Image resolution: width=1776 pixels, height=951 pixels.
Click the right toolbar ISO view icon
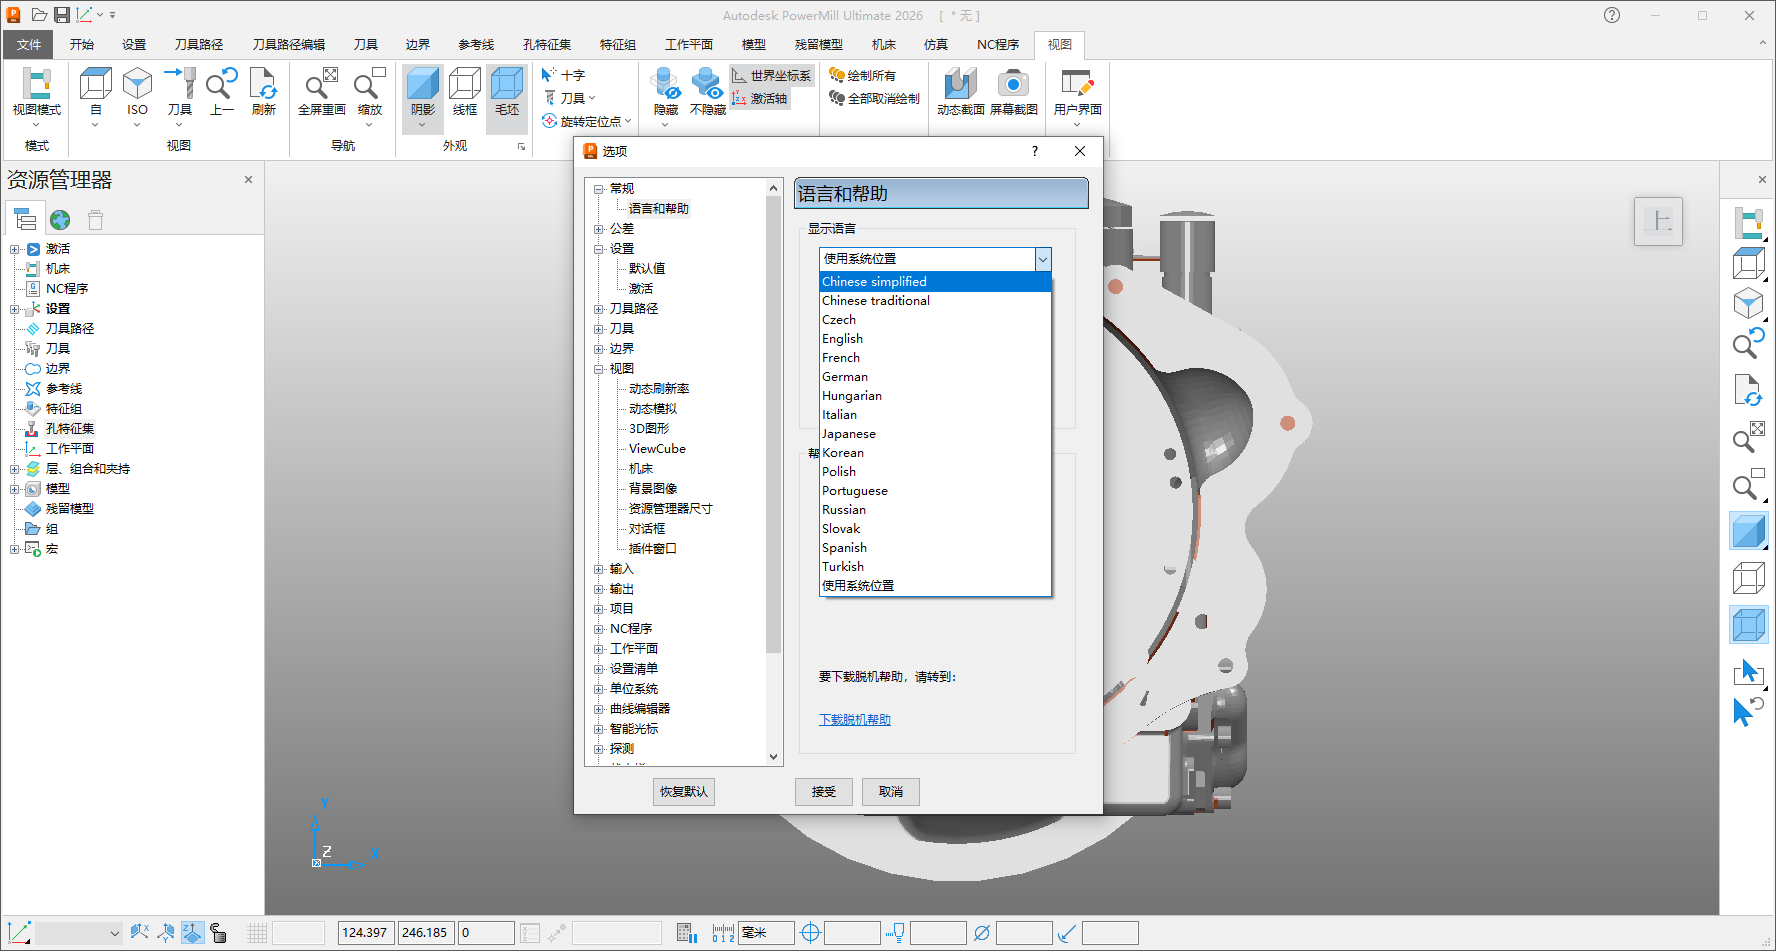1748,303
